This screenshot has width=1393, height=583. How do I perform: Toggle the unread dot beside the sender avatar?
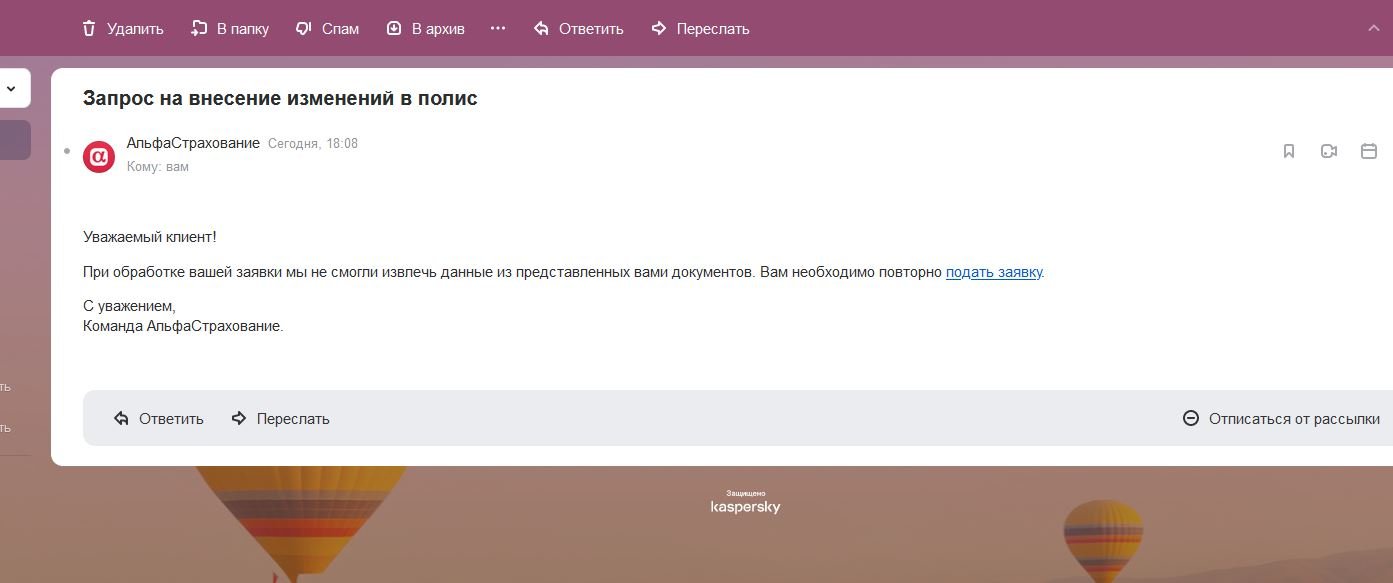67,152
